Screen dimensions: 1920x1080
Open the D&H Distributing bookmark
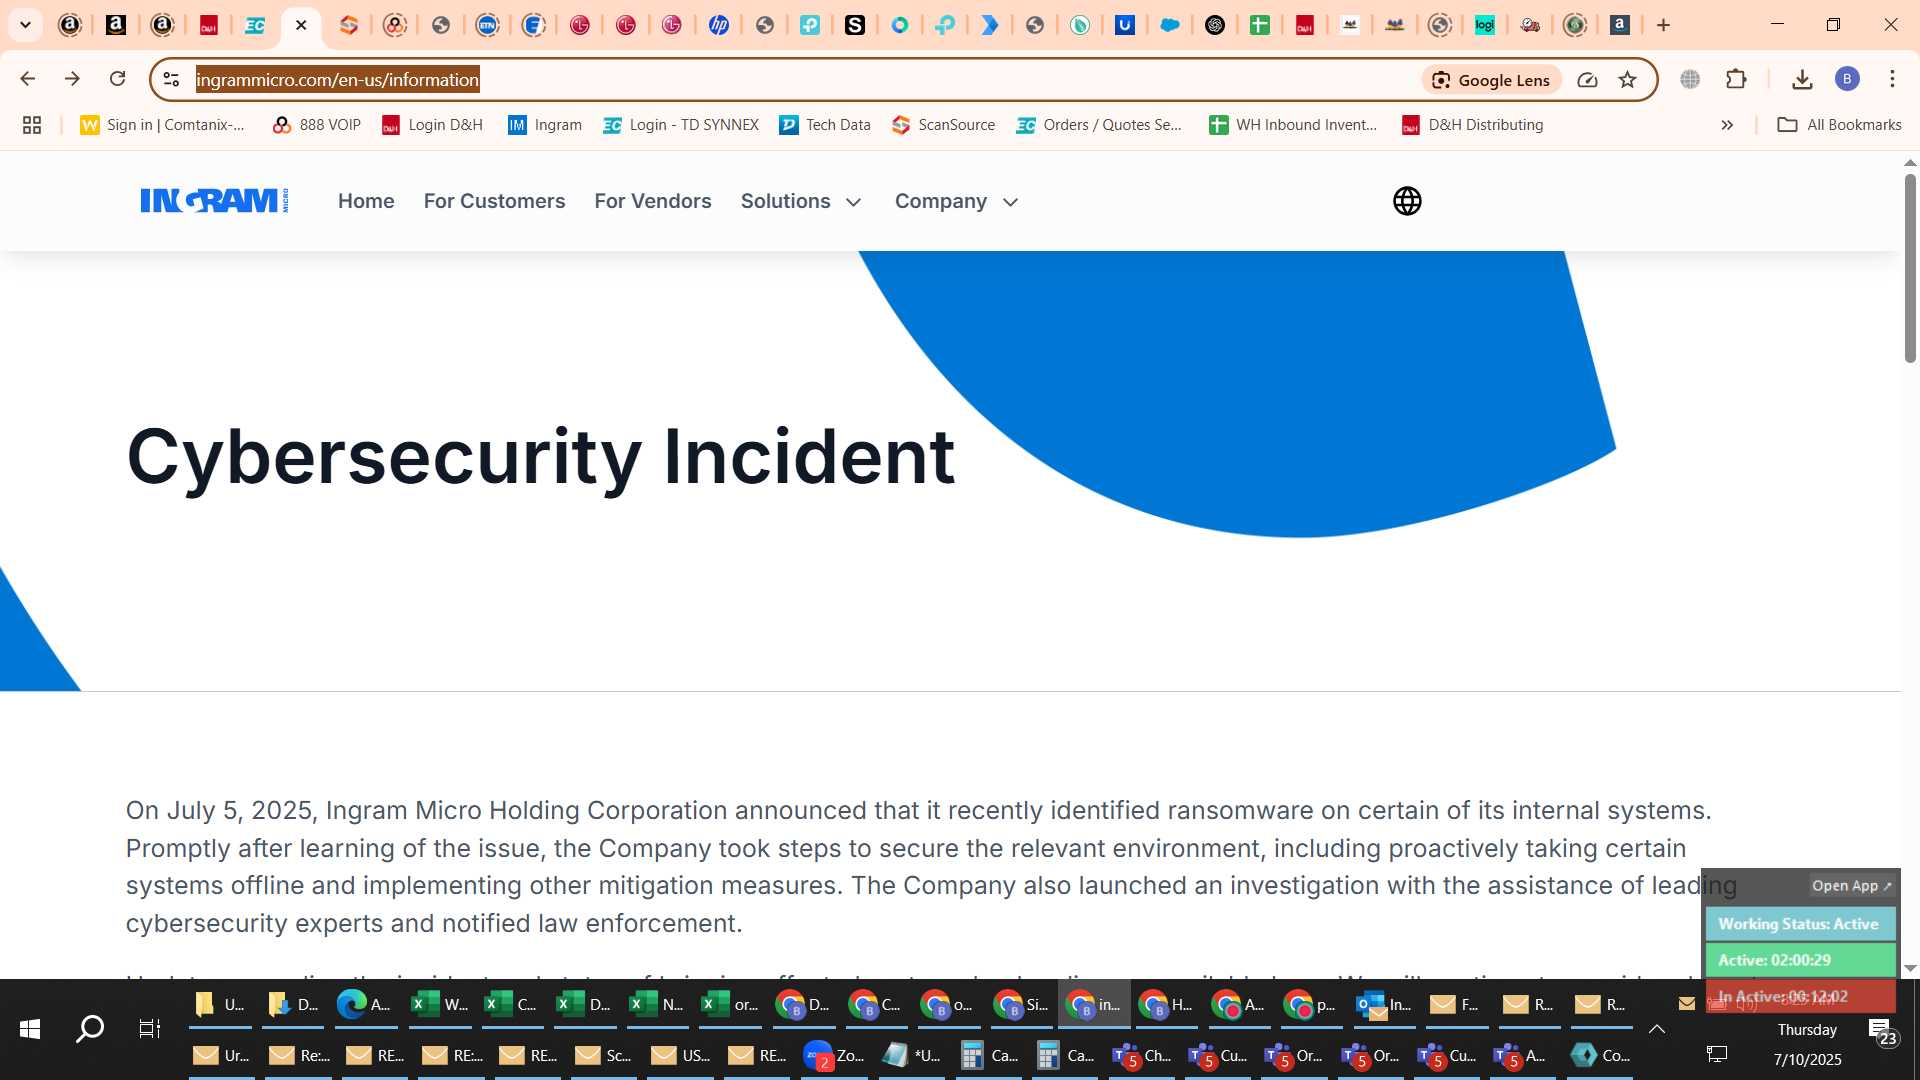coord(1472,125)
